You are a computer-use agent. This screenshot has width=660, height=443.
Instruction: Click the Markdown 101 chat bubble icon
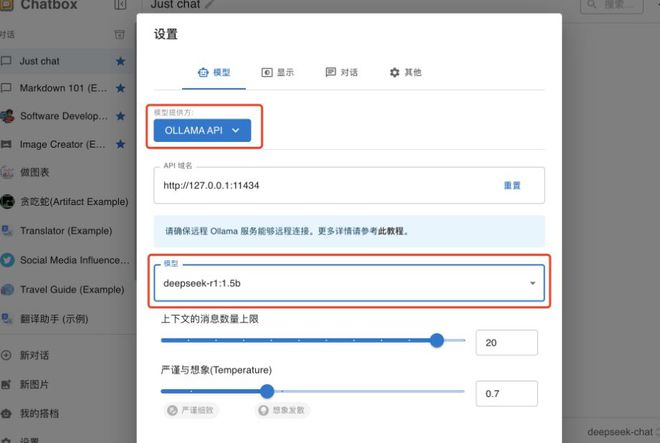pos(6,88)
